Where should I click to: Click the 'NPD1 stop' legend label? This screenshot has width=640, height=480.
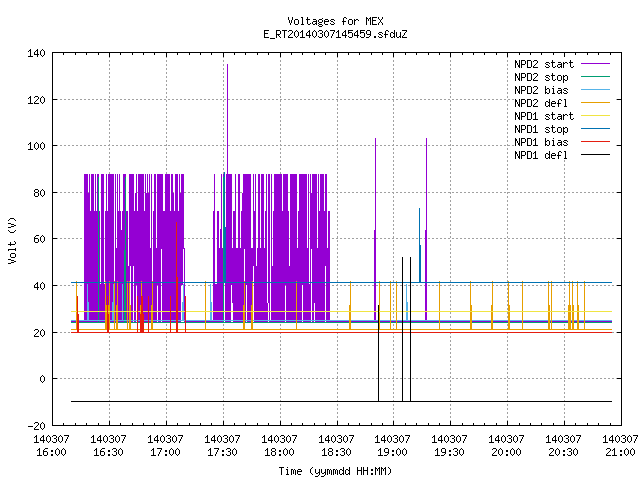(x=541, y=129)
